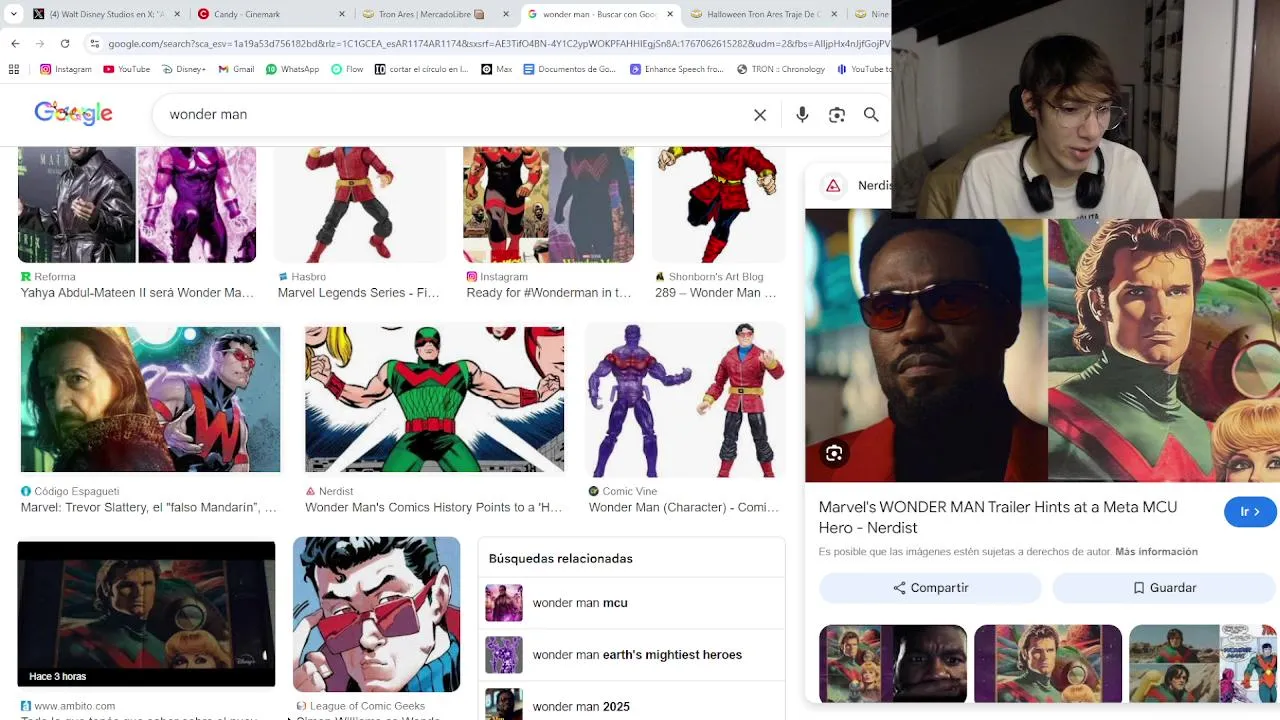This screenshot has width=1280, height=720.
Task: Click the wonder man search field
Action: click(x=455, y=115)
